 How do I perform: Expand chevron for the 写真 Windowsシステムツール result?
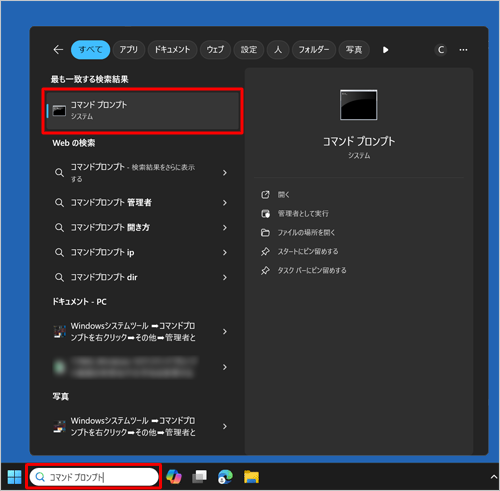click(225, 427)
